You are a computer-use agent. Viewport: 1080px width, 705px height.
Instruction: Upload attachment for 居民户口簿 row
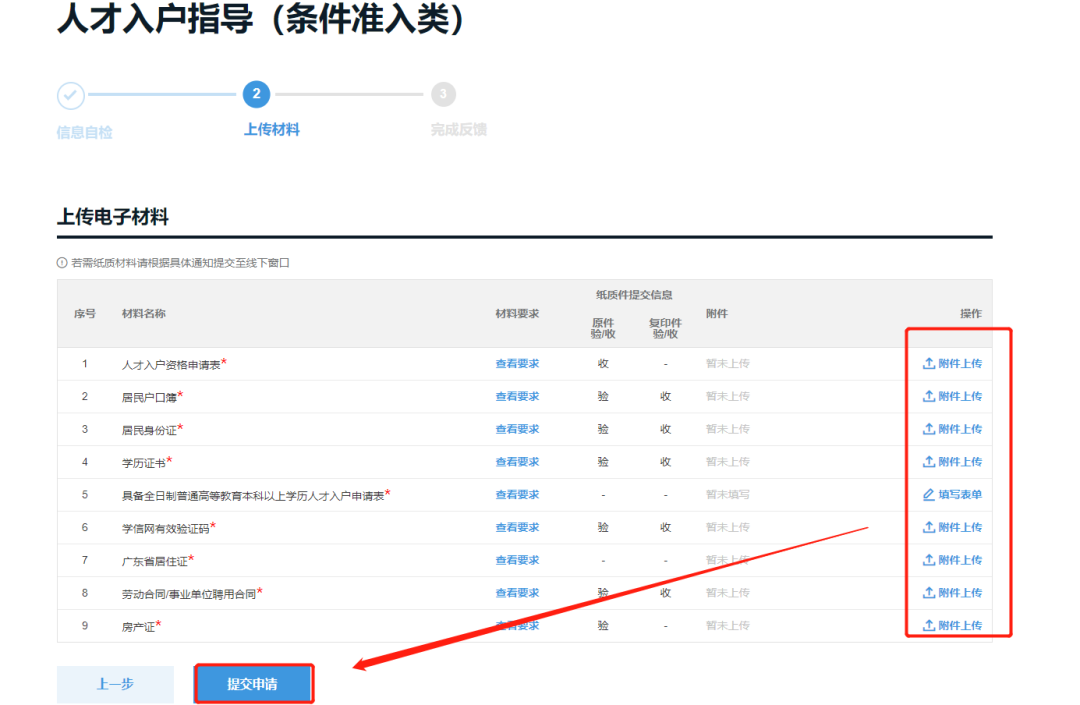pos(952,397)
